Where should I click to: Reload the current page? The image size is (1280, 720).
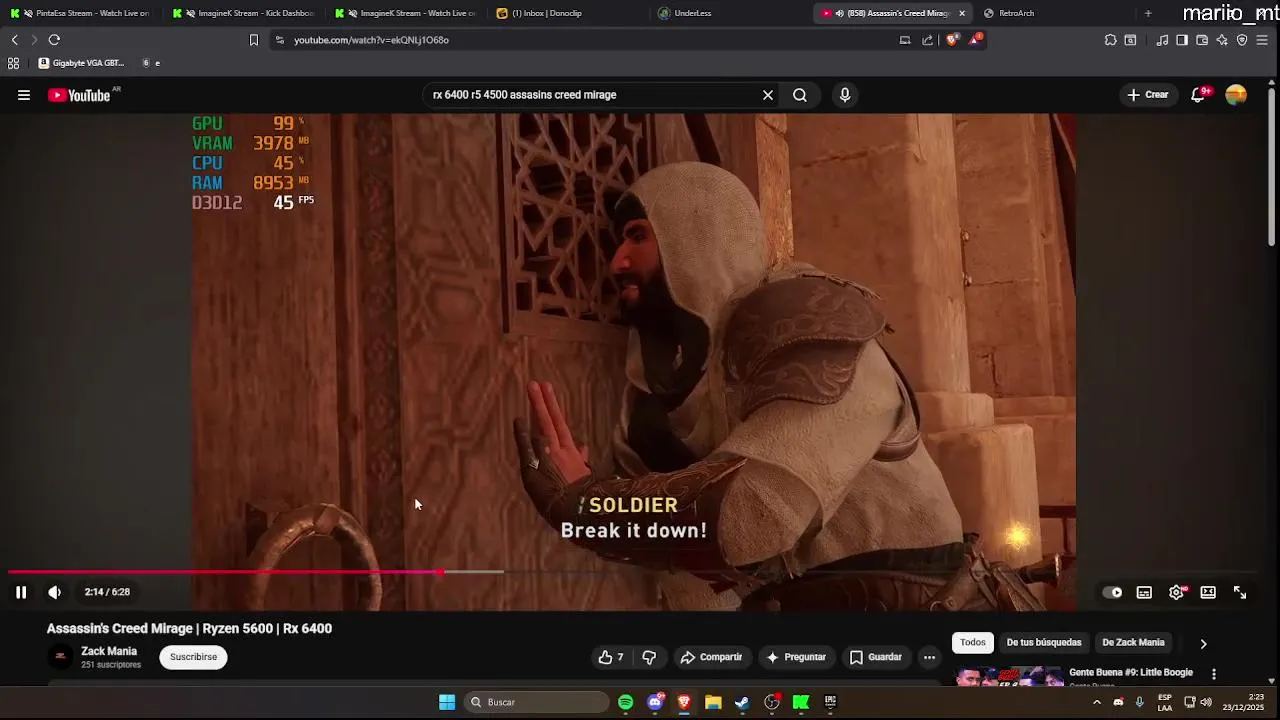54,40
